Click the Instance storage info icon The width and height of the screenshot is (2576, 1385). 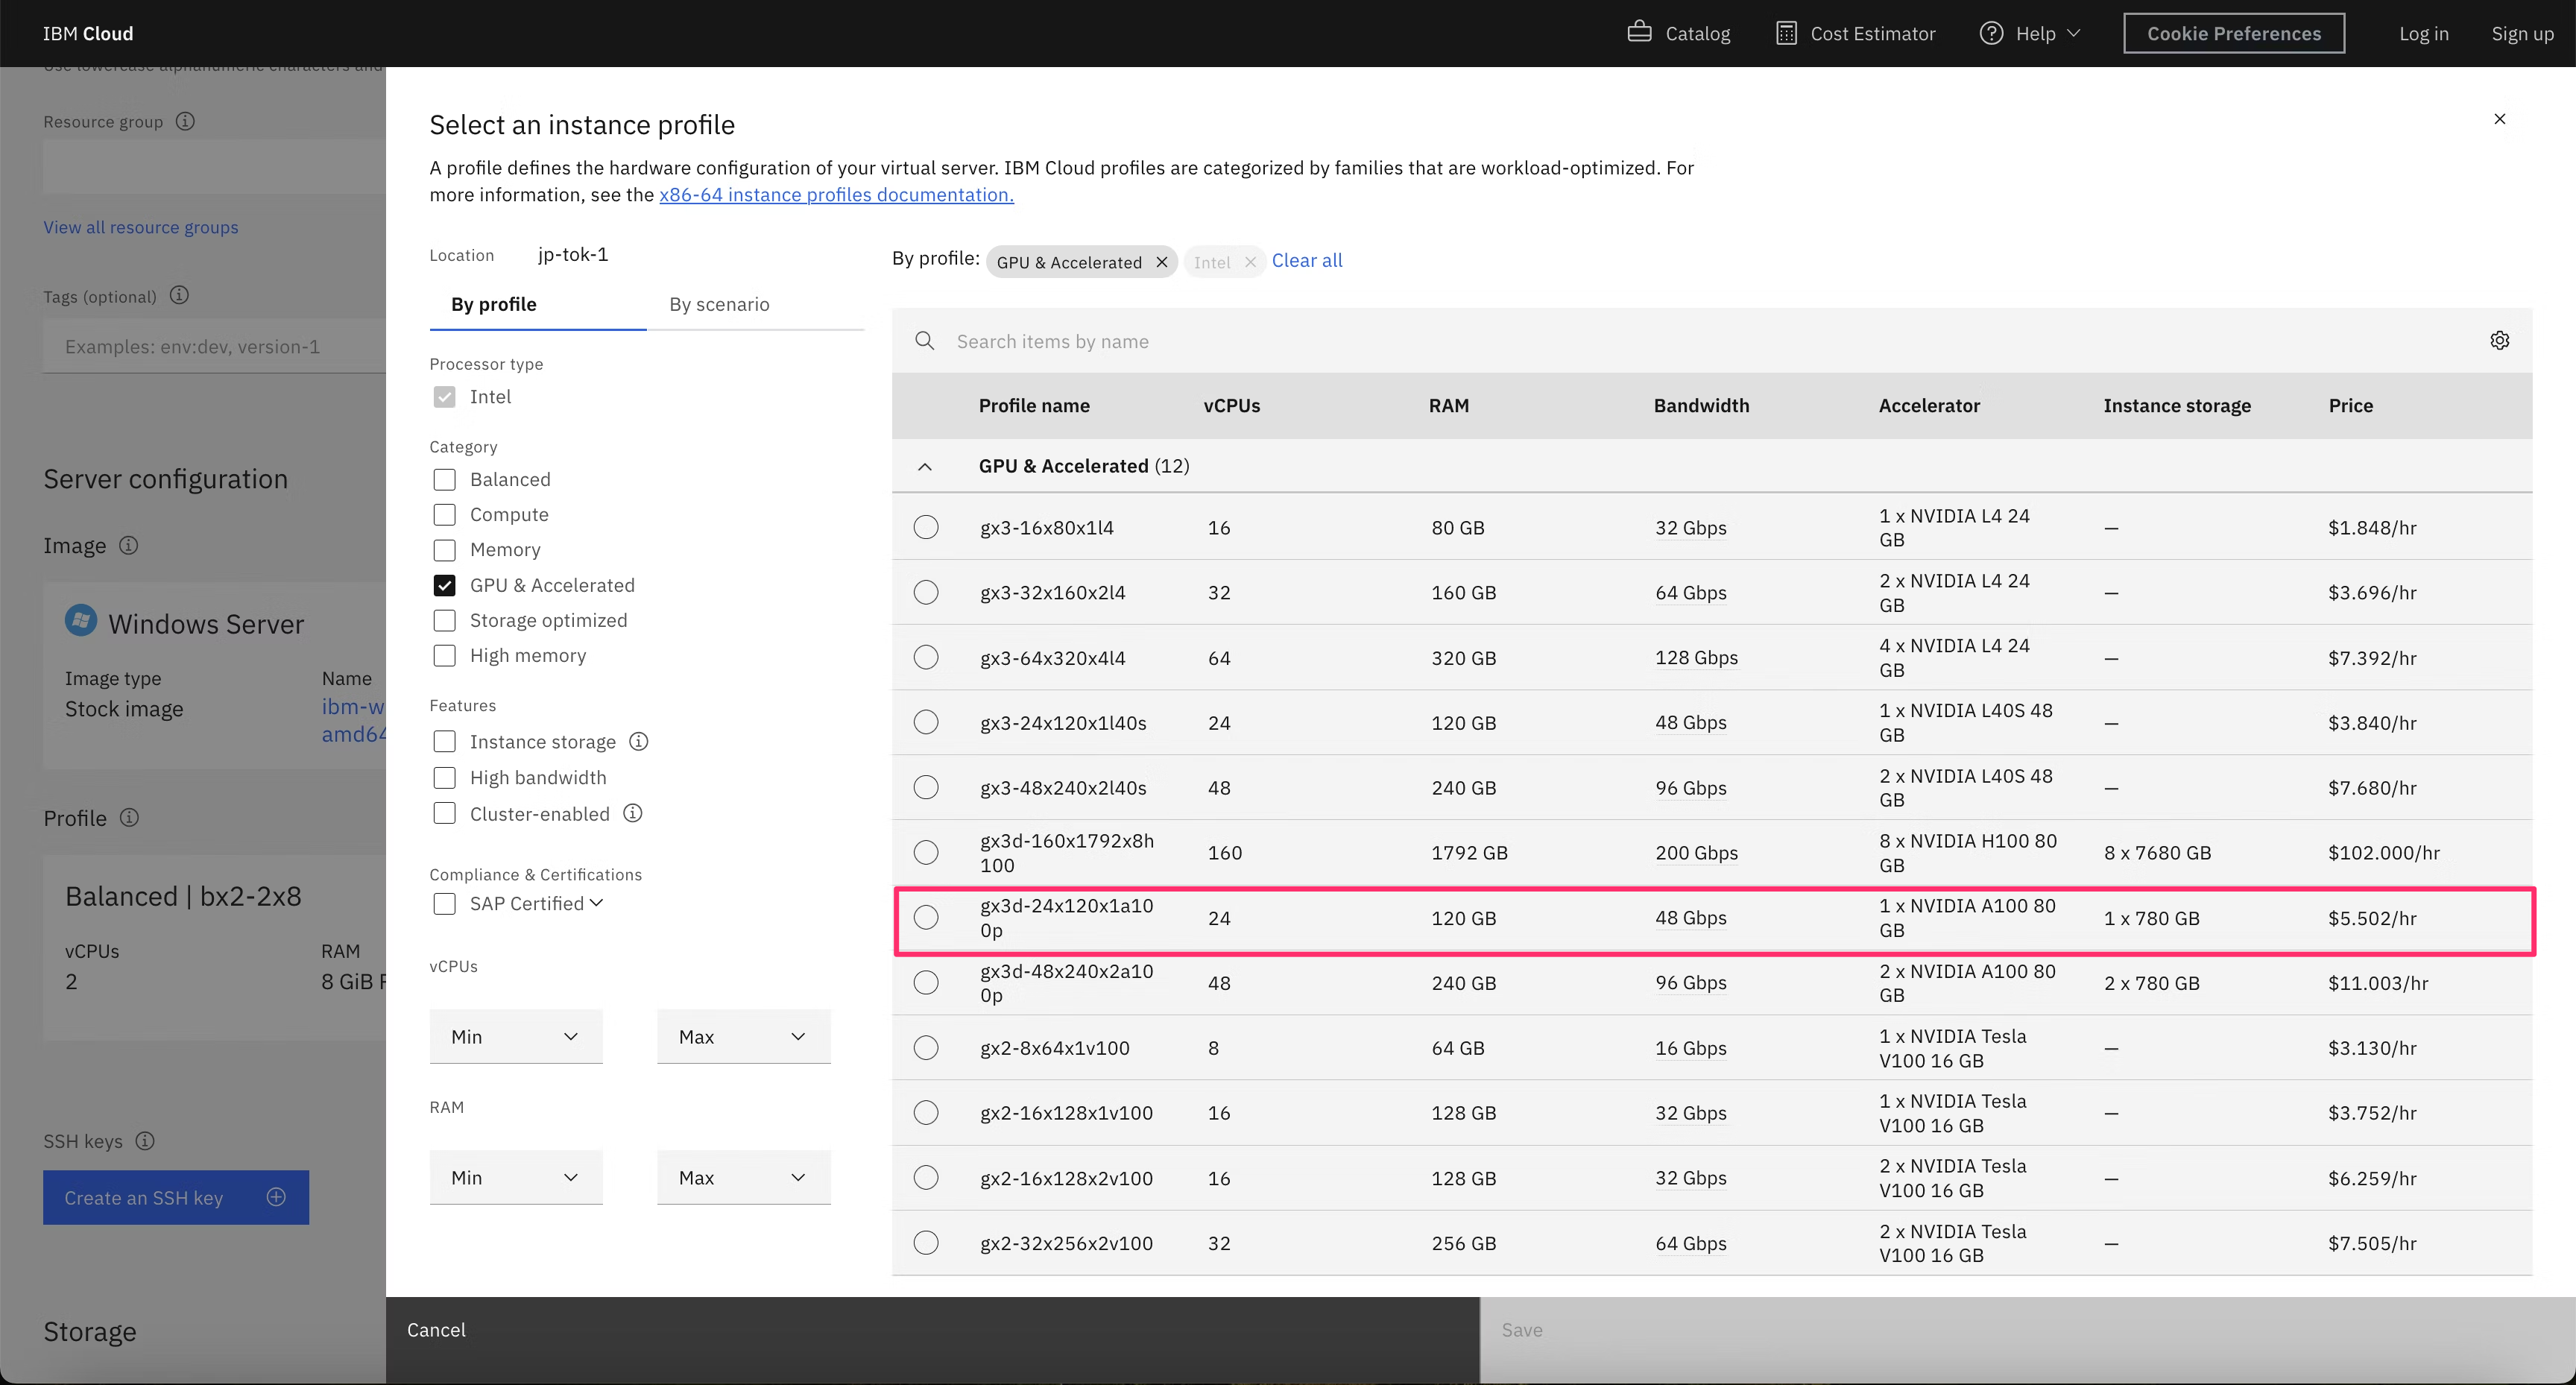pos(639,741)
